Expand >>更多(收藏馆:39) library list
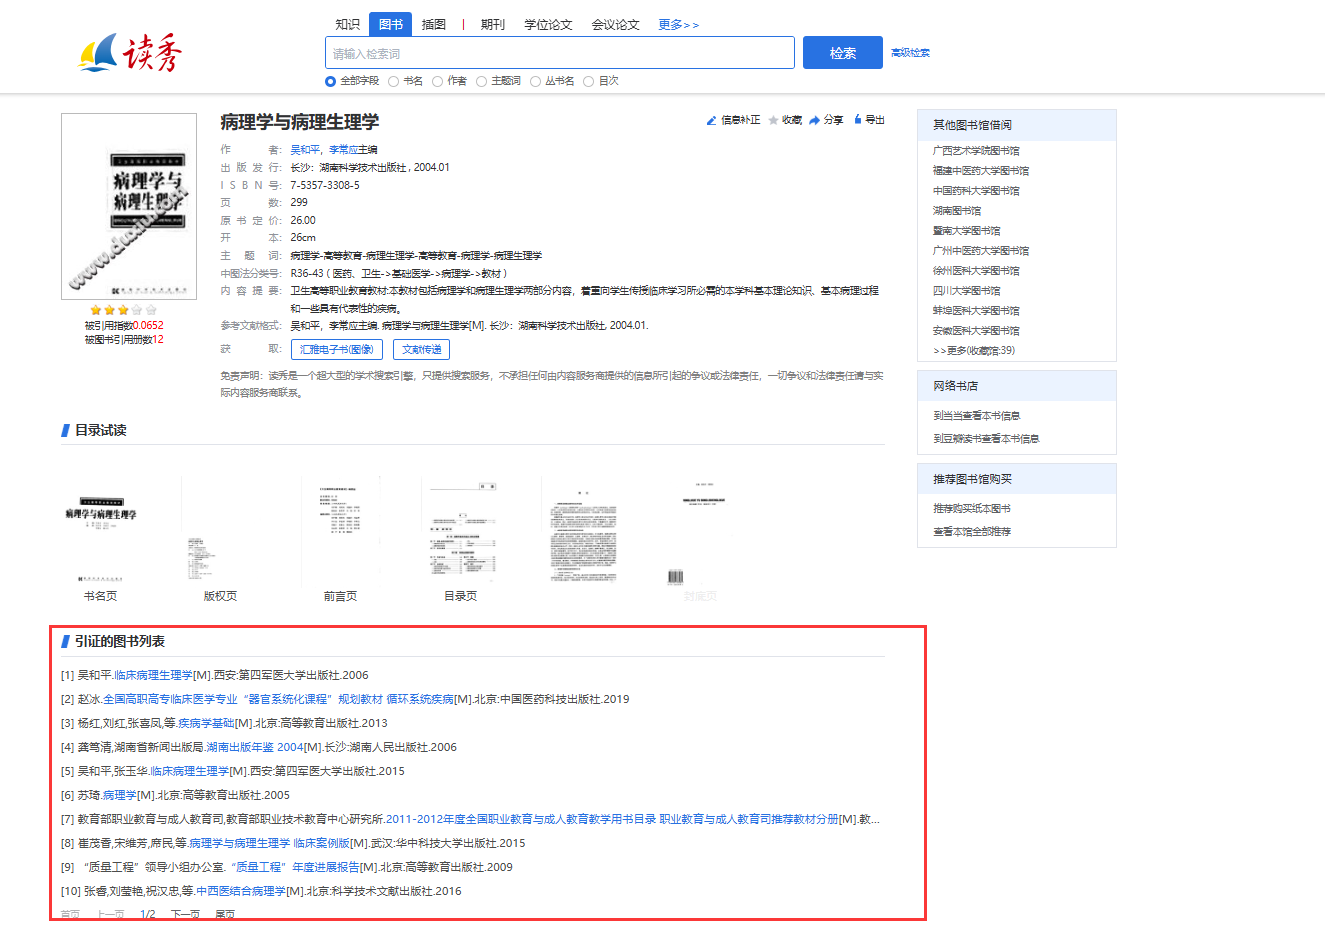The height and width of the screenshot is (930, 1325). 974,351
